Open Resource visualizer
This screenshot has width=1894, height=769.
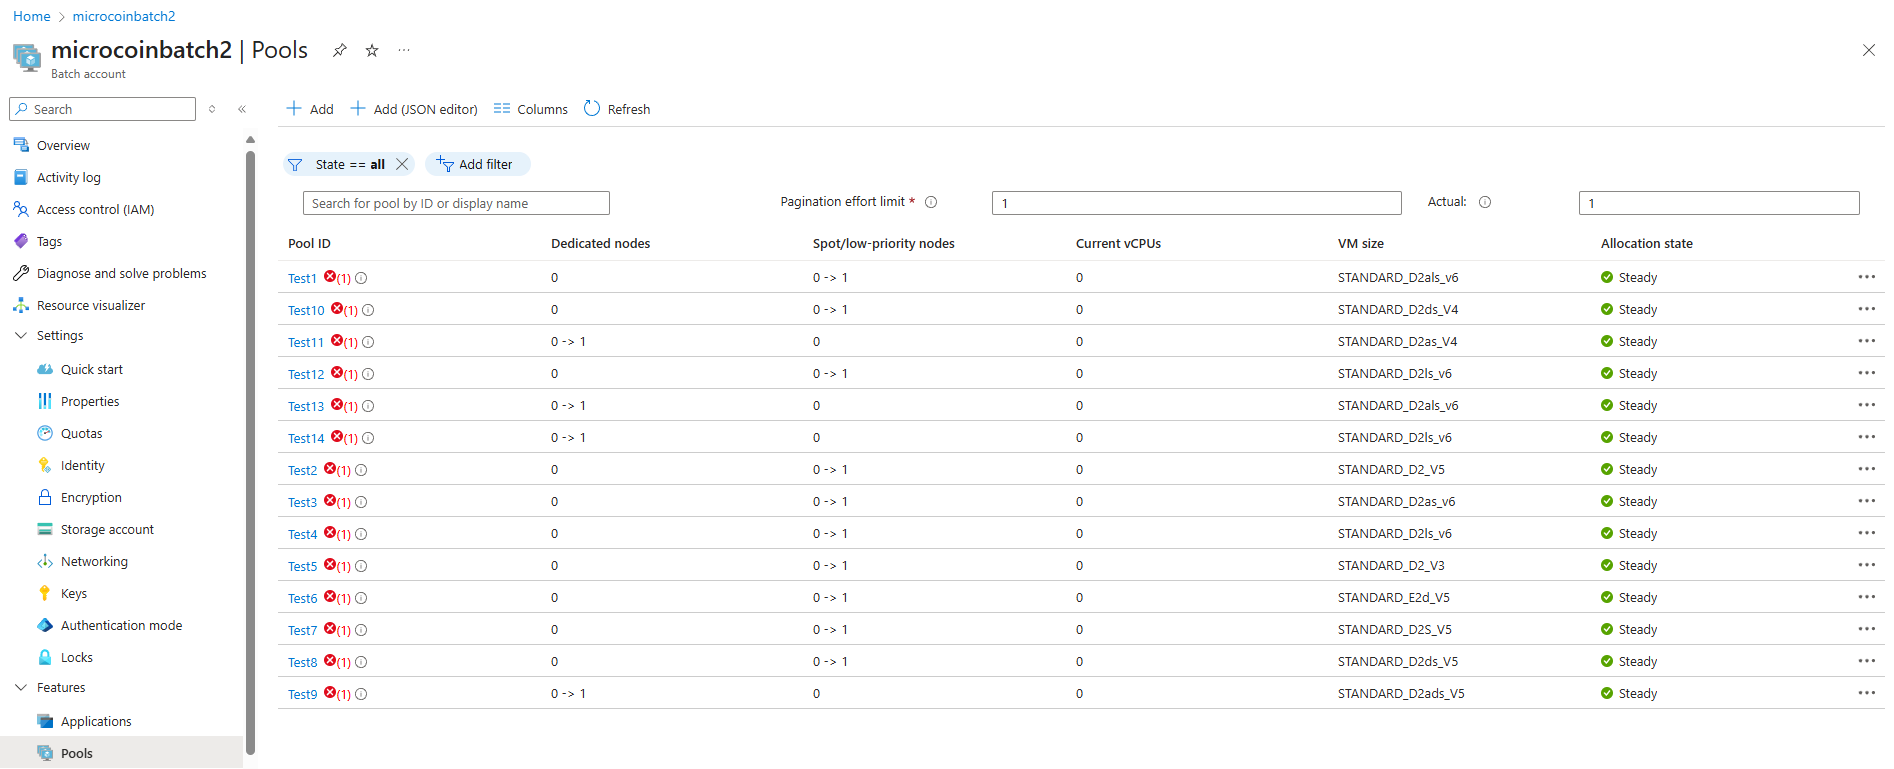click(90, 305)
